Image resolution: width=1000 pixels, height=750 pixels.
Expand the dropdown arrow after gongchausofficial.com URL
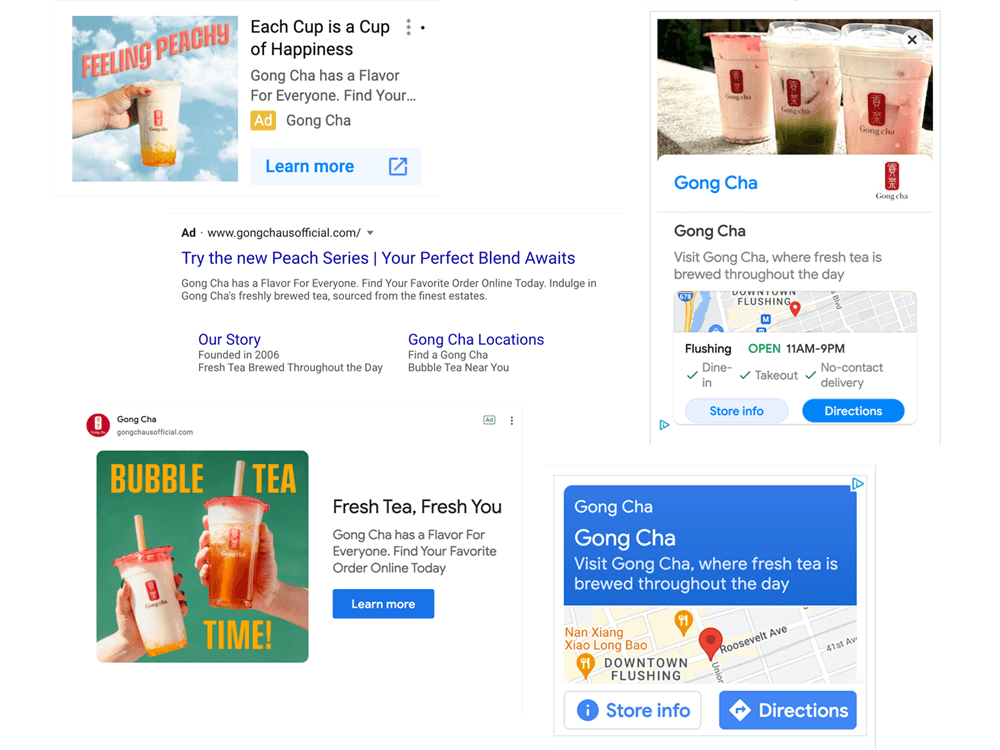pyautogui.click(x=371, y=233)
